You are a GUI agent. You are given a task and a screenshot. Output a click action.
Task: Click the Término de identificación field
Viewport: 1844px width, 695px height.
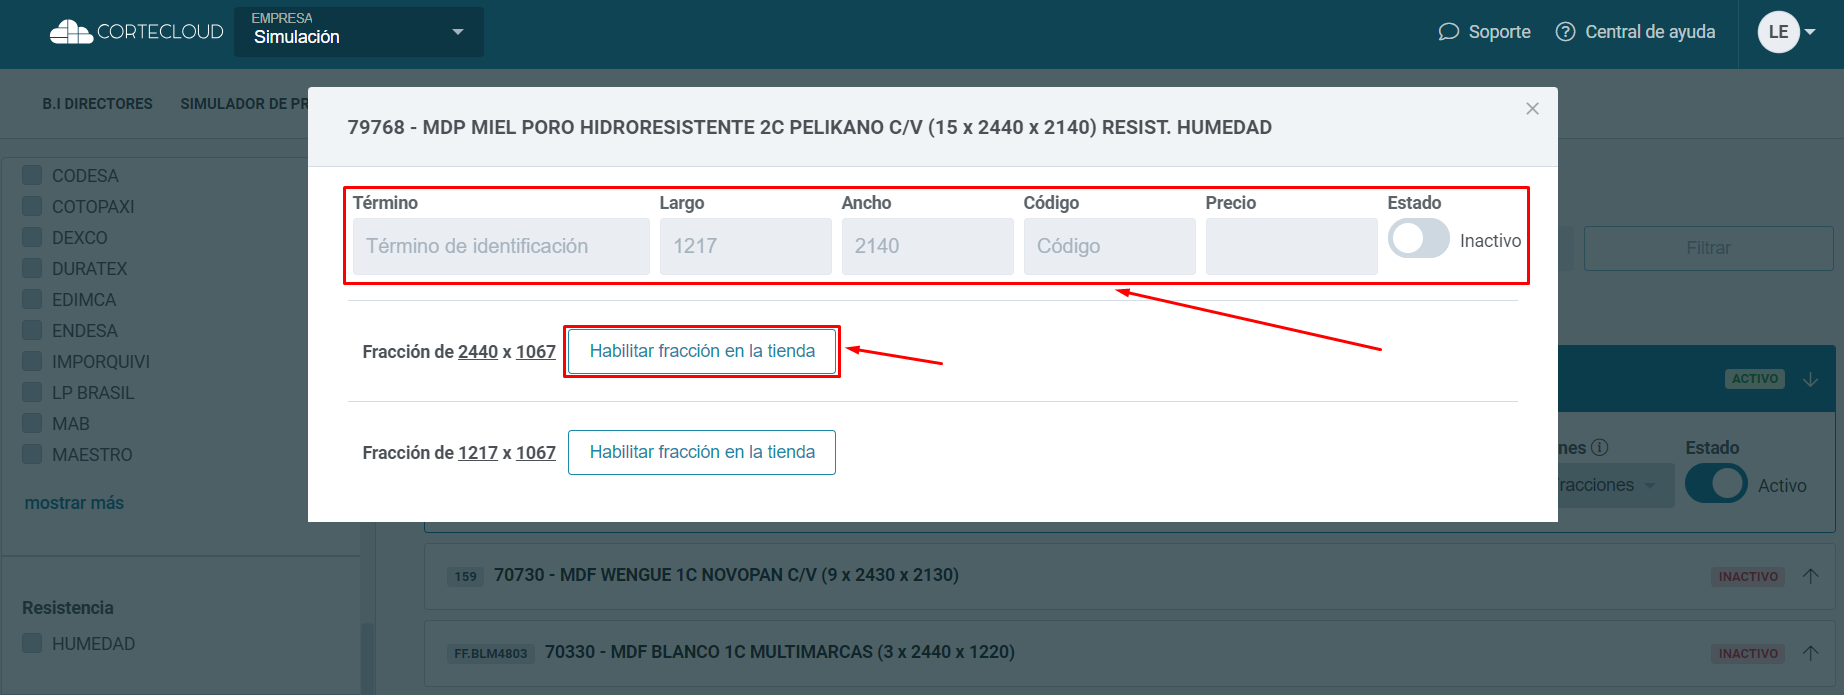coord(501,246)
